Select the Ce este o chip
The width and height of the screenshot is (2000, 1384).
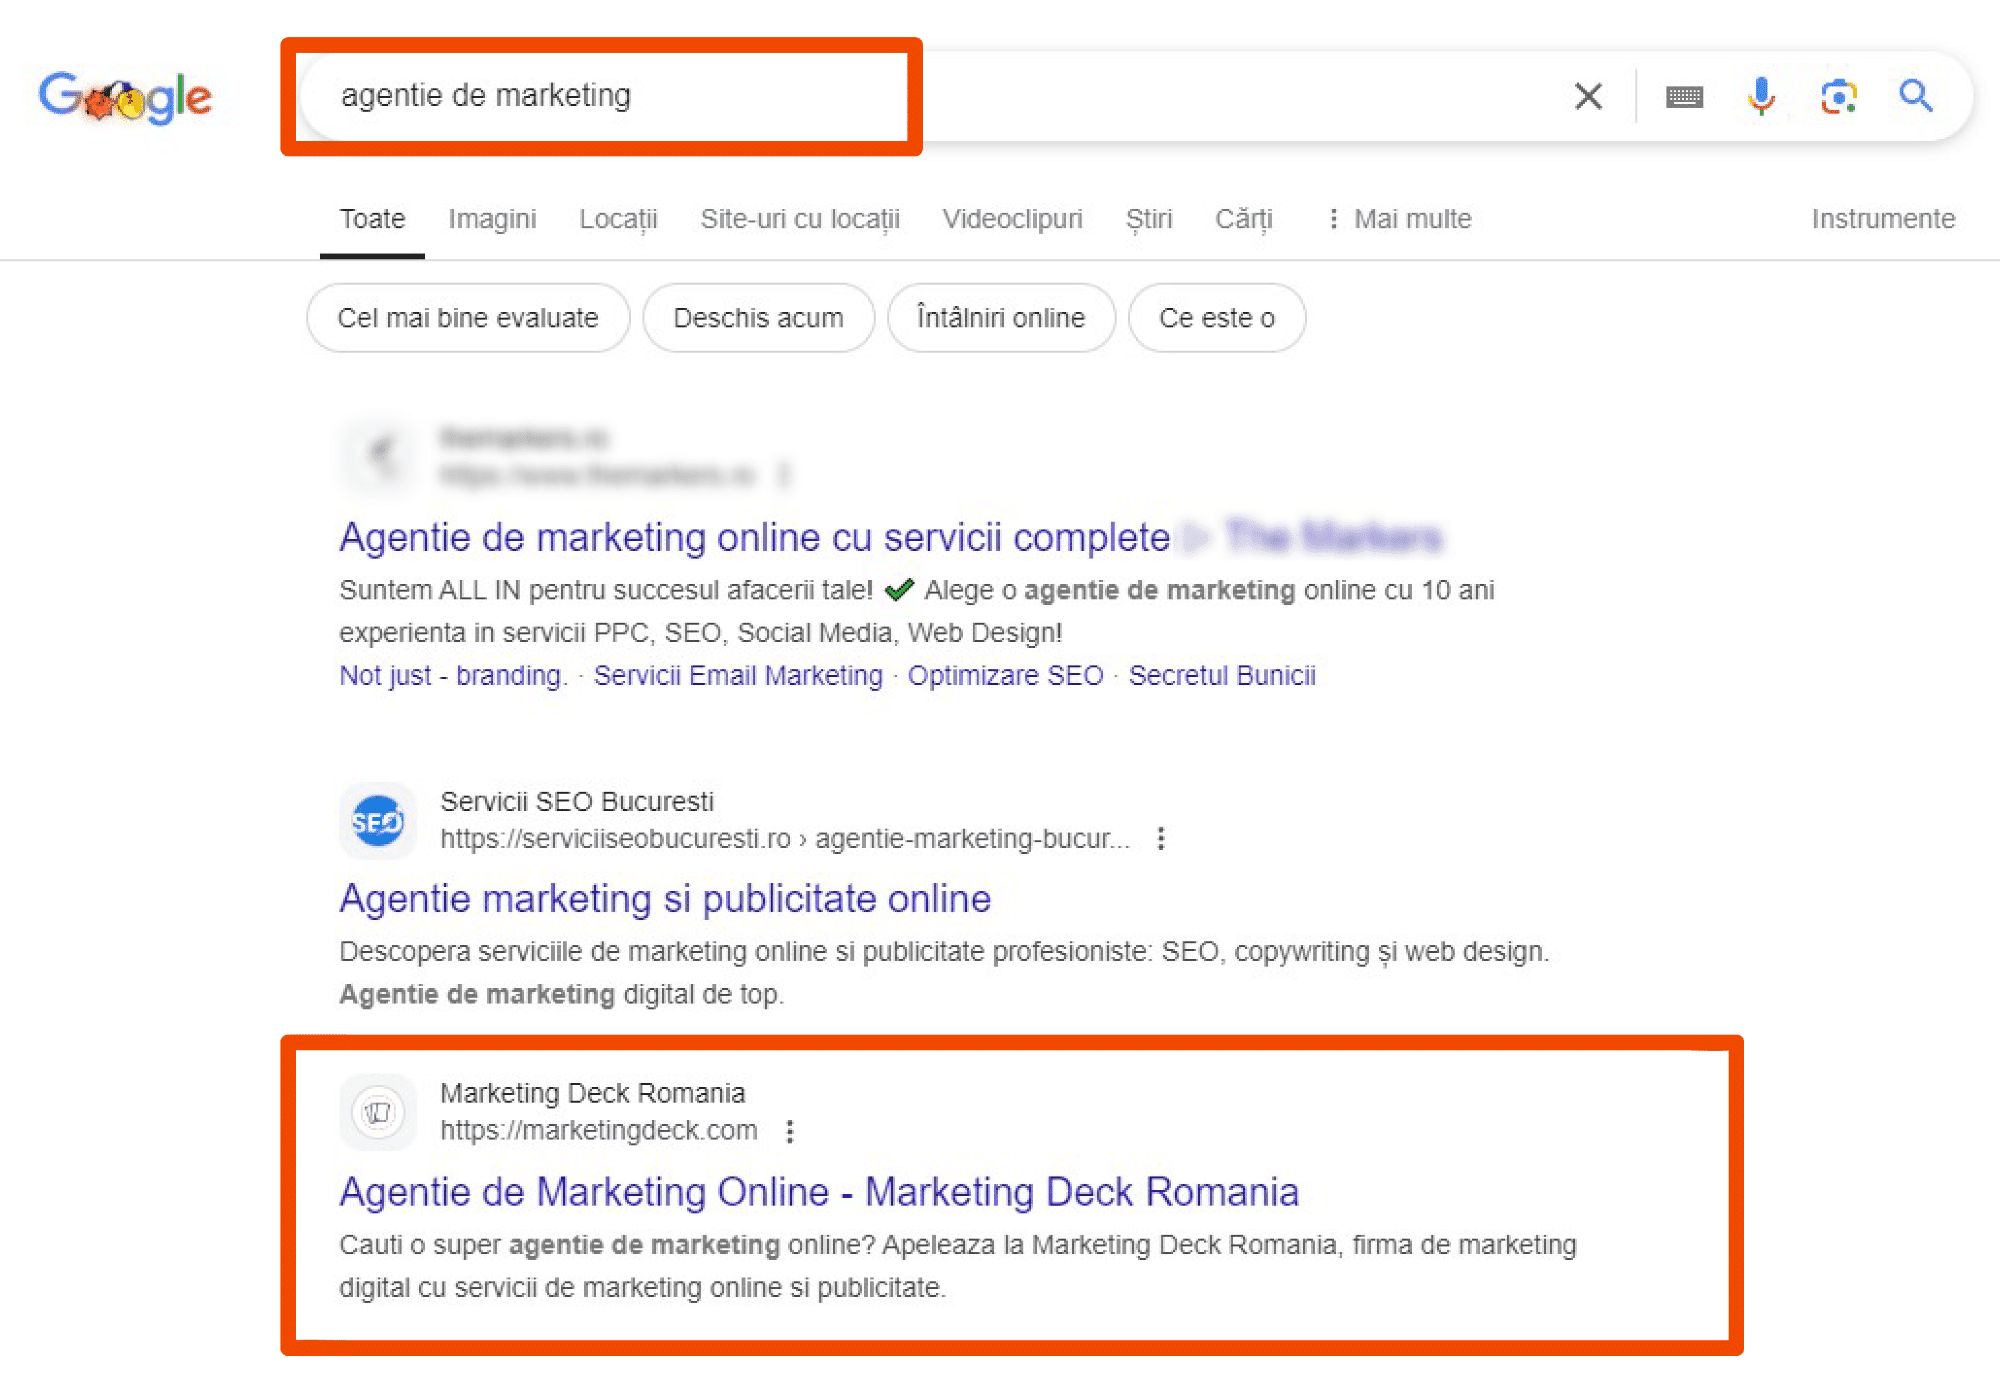pos(1217,318)
